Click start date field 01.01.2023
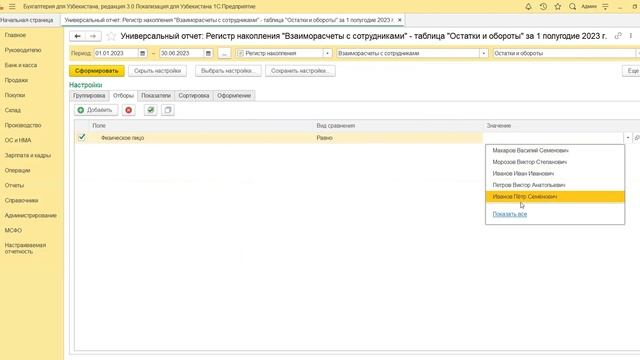 pyautogui.click(x=116, y=53)
